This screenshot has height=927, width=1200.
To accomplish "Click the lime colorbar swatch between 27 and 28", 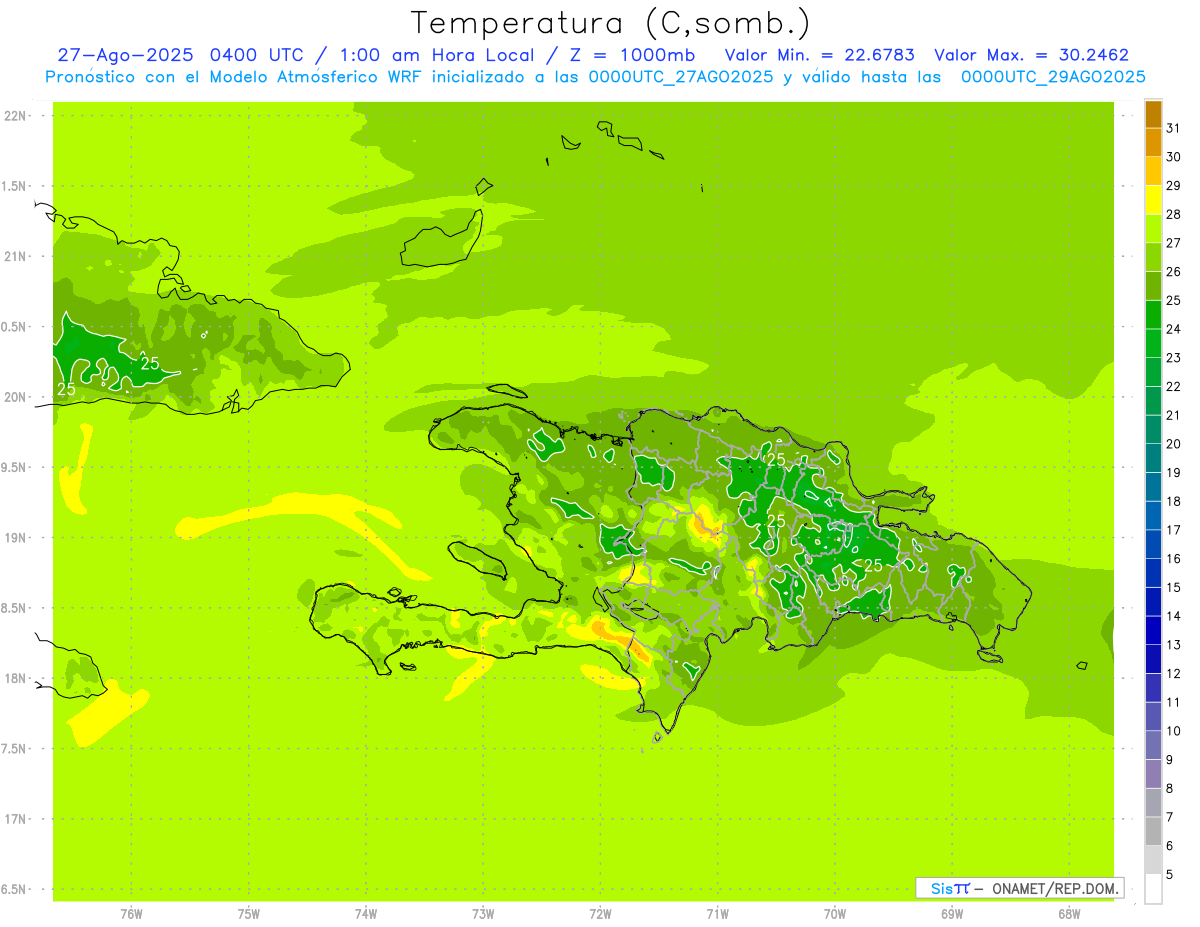I will (x=1153, y=229).
